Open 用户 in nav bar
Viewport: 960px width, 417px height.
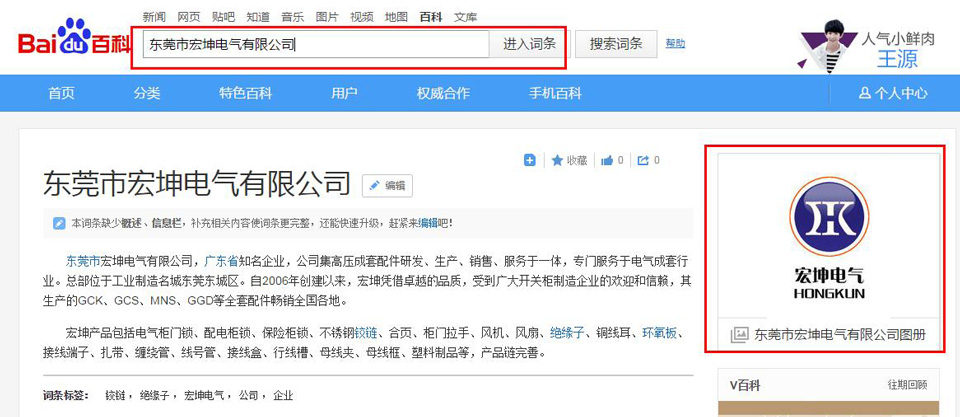coord(345,93)
